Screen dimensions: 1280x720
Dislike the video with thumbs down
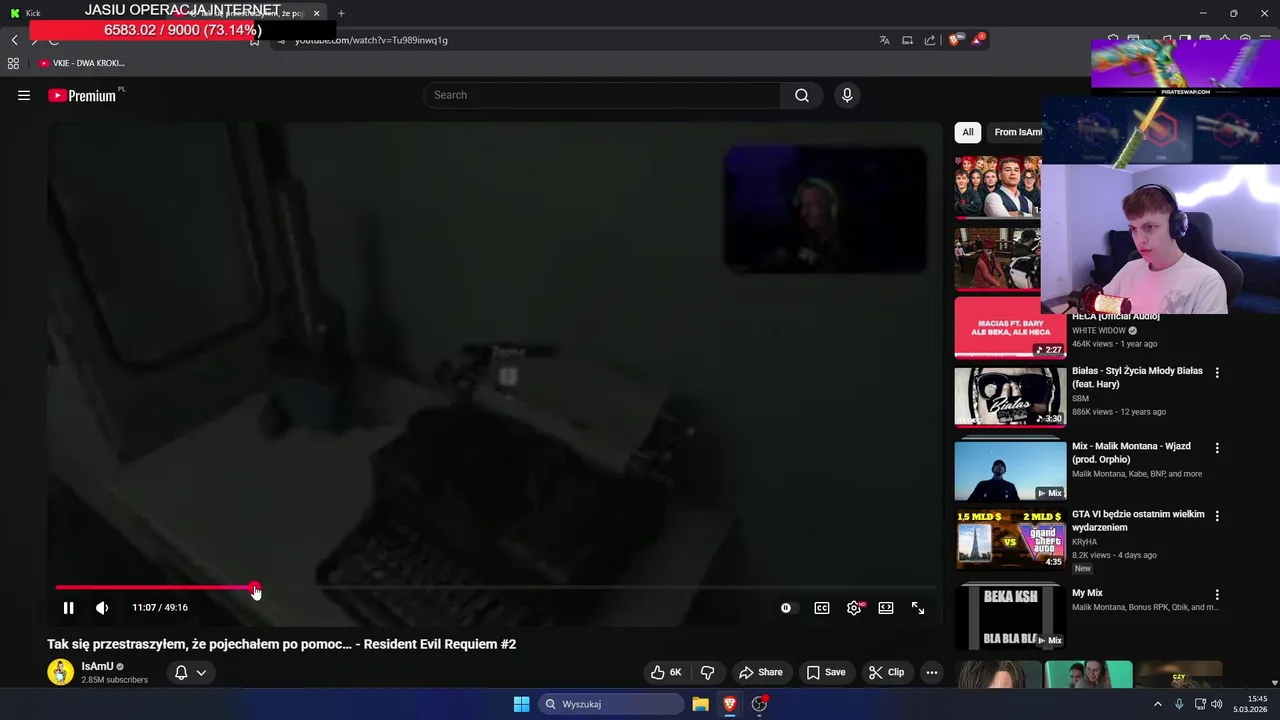coord(707,672)
